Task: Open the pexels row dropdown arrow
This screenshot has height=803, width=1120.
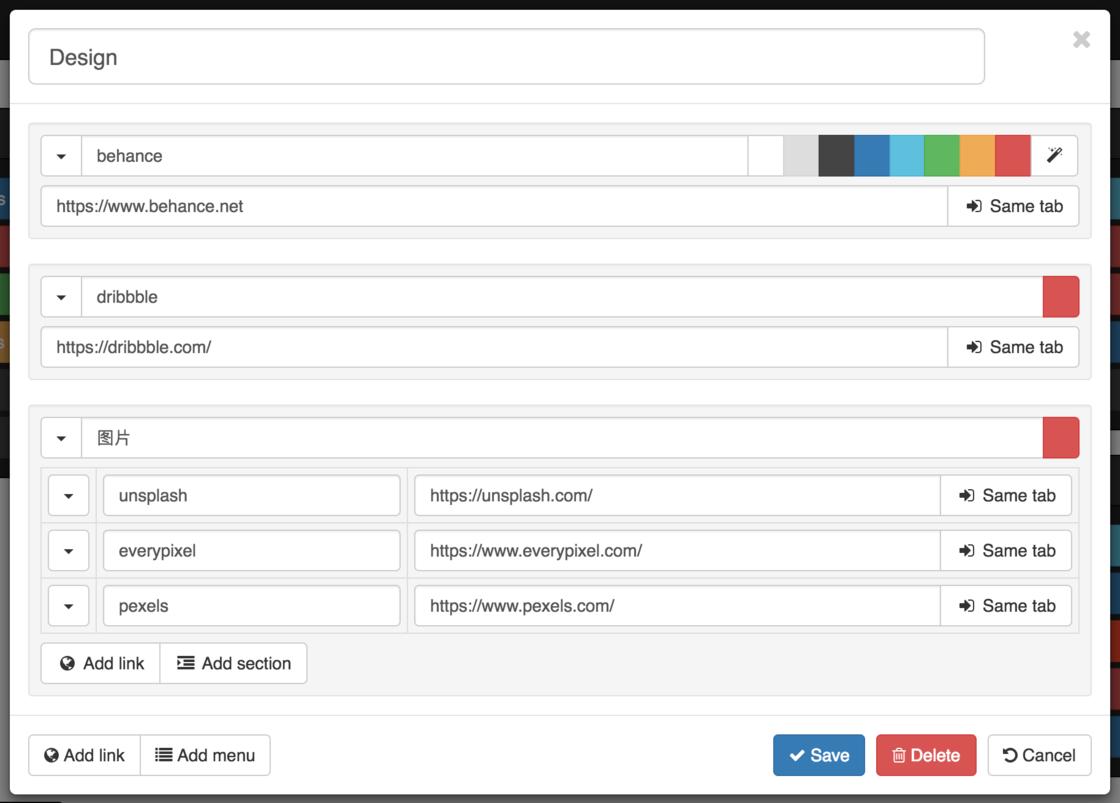Action: [69, 606]
